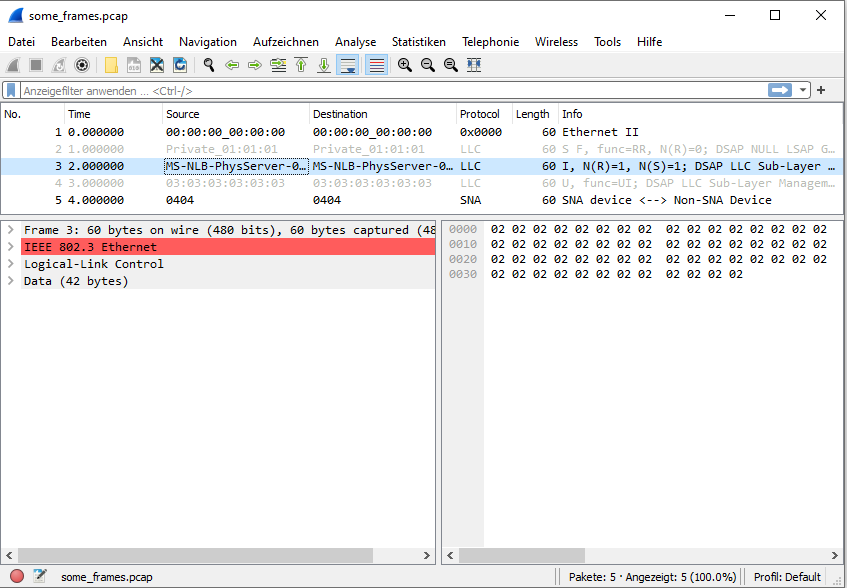Open the Datei menu
The width and height of the screenshot is (847, 588).
point(22,42)
